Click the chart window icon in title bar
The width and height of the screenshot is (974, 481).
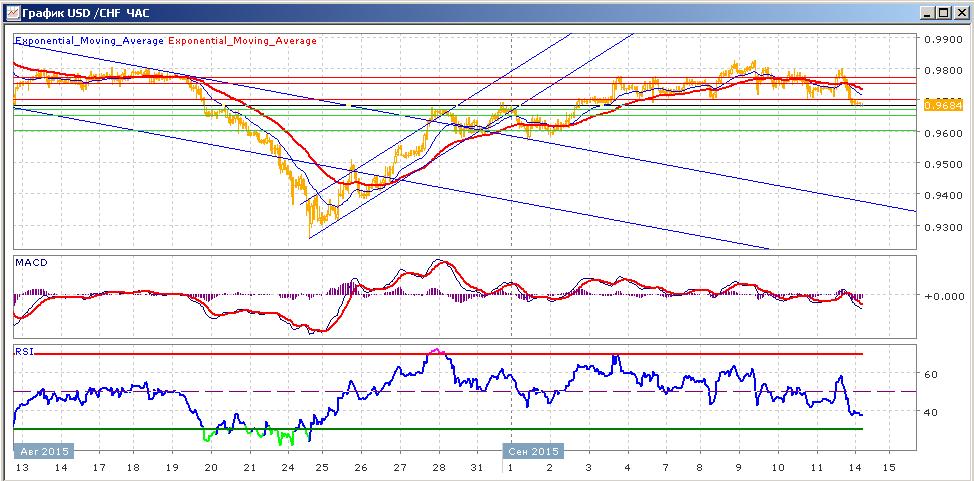click(12, 12)
